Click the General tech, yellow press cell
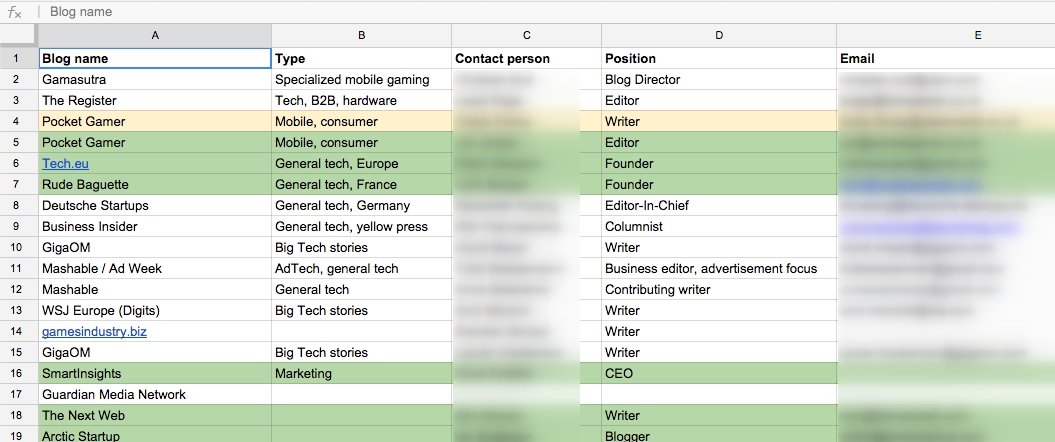Screen dimensions: 1055x442 (361, 227)
